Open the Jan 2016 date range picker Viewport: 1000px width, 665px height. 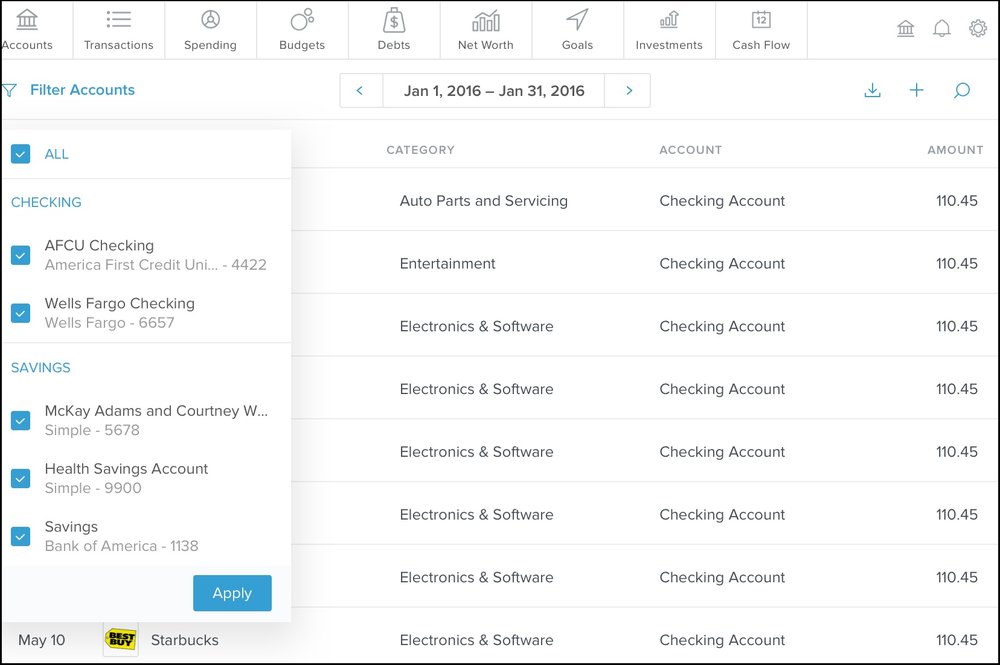(494, 91)
